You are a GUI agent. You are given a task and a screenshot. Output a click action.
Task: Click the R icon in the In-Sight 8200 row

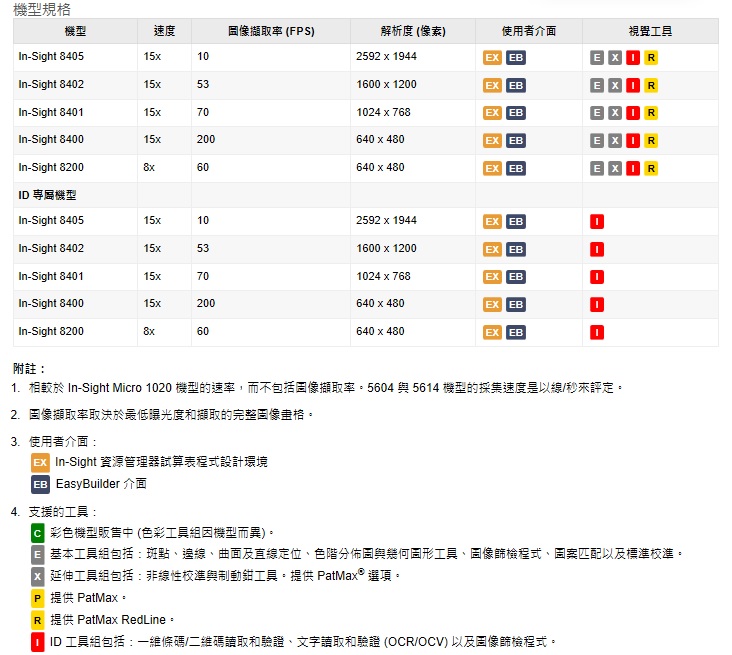(x=651, y=169)
